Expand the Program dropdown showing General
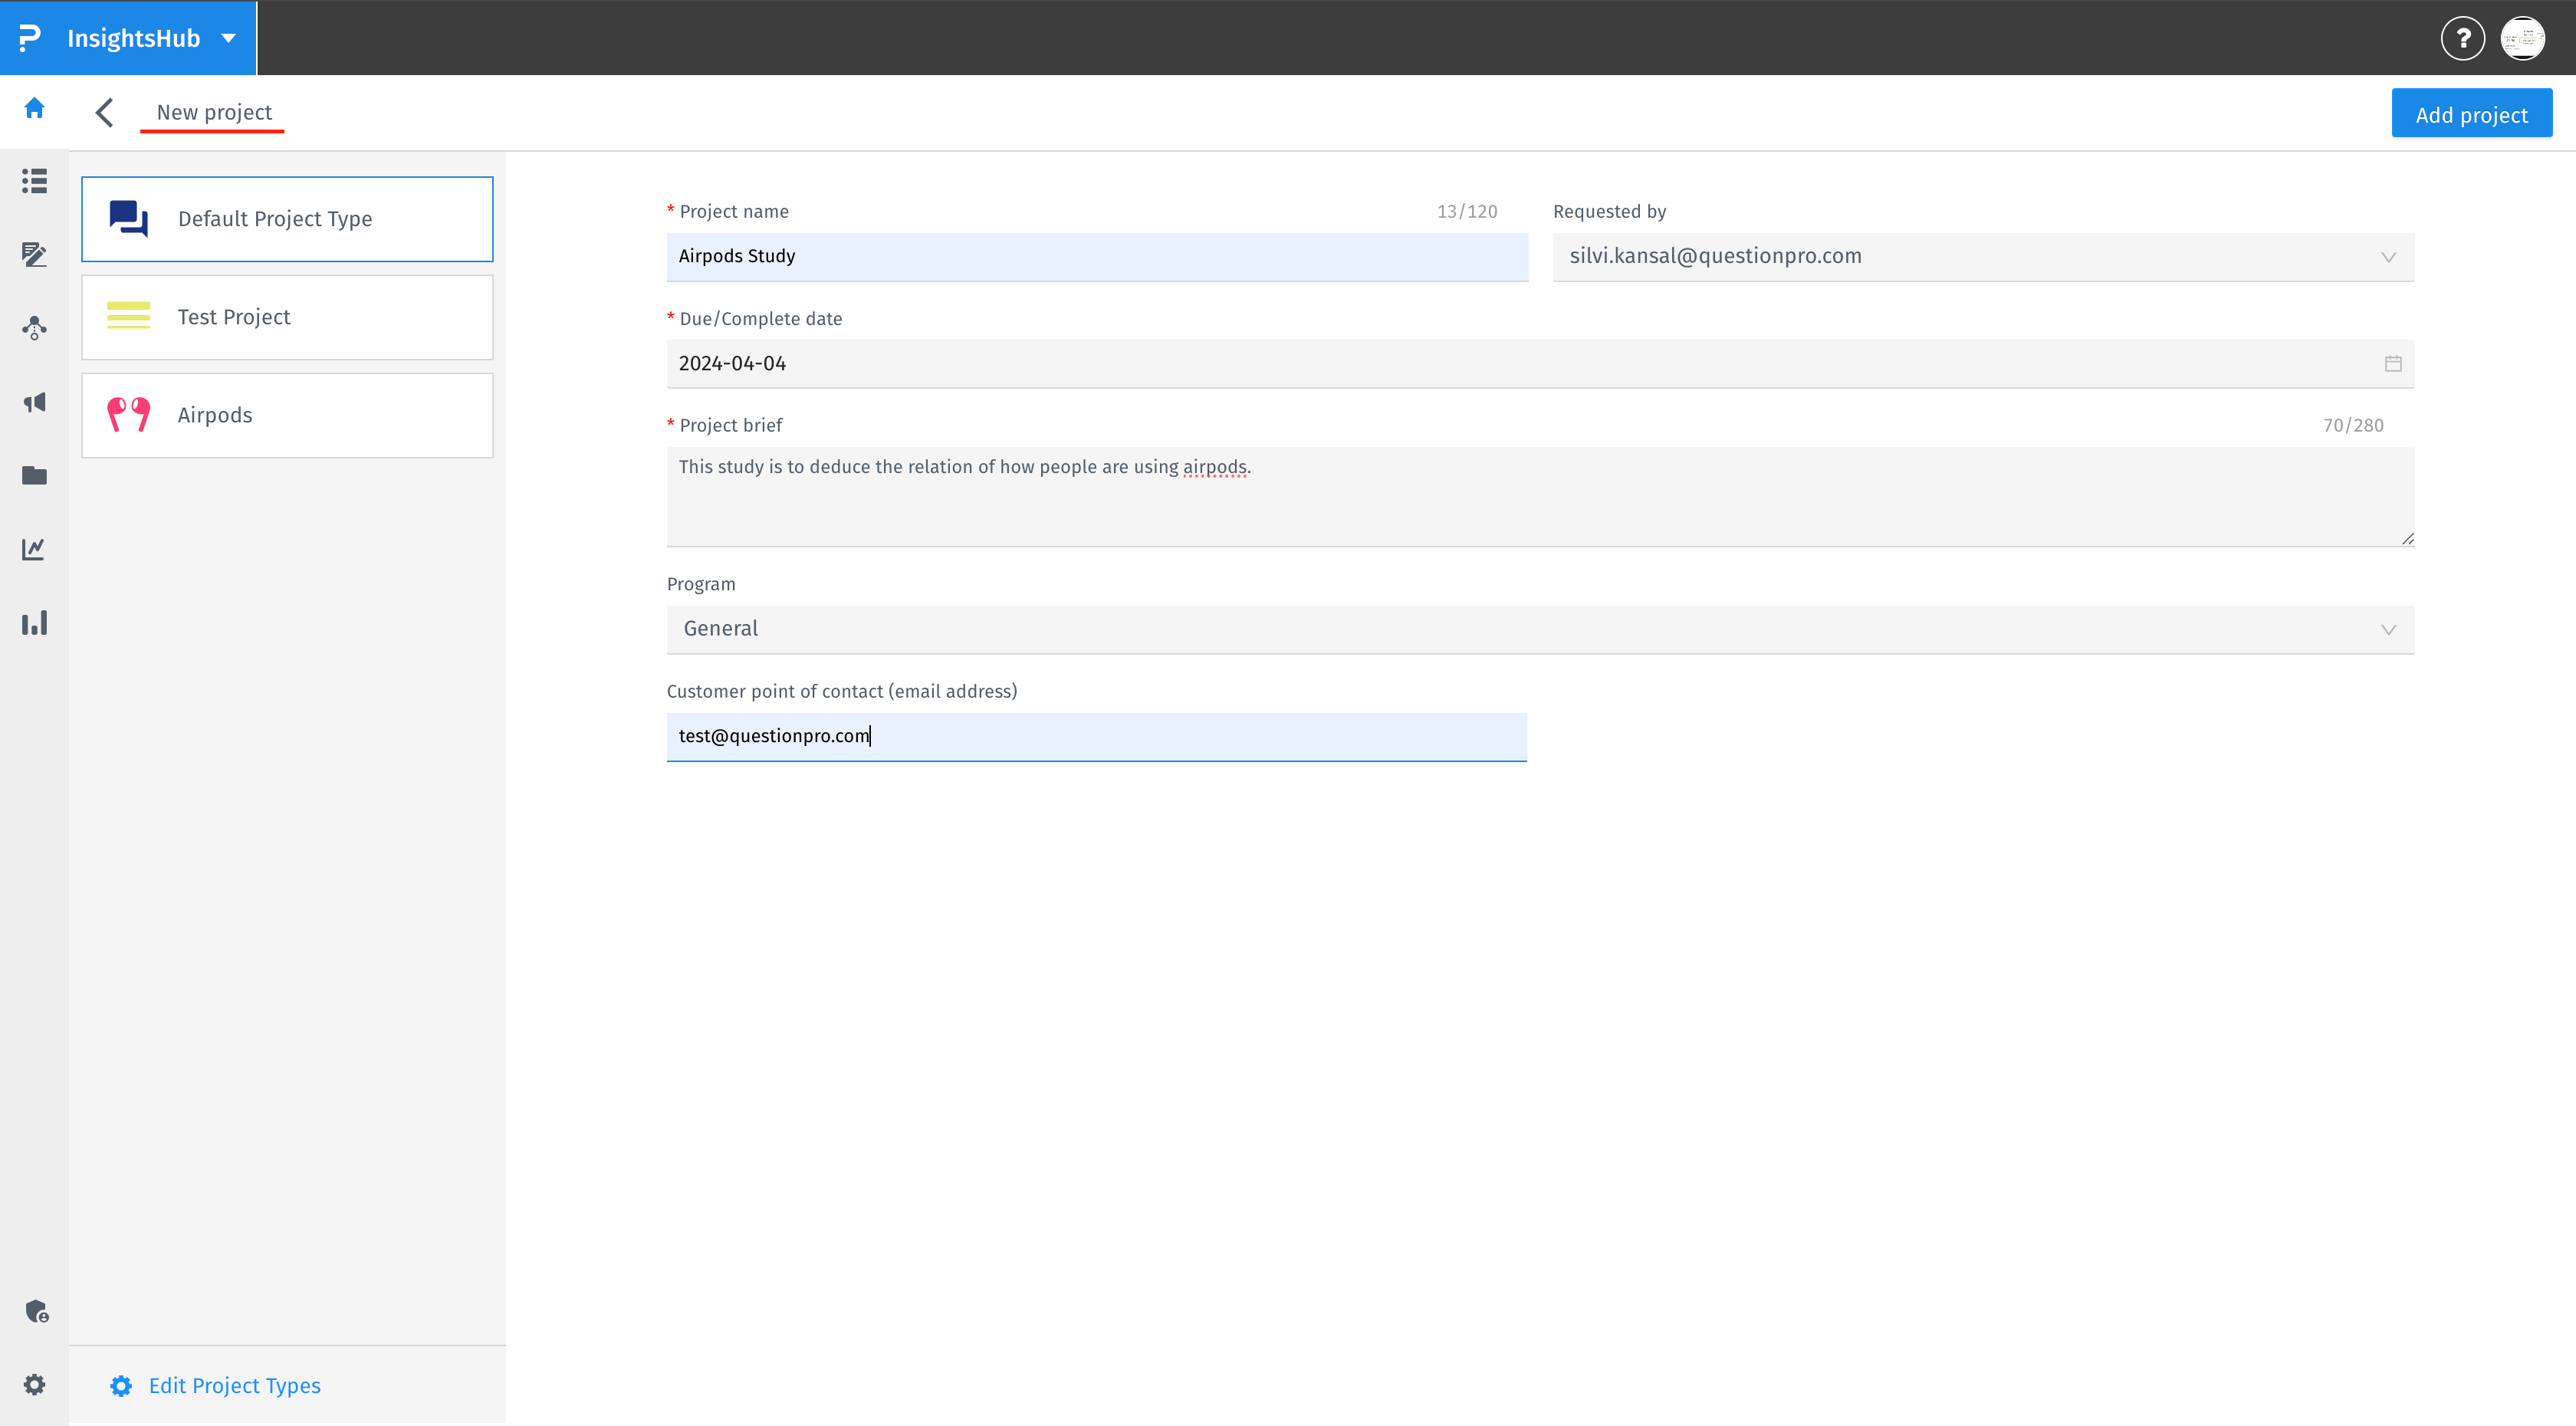This screenshot has width=2576, height=1426. coord(2390,629)
